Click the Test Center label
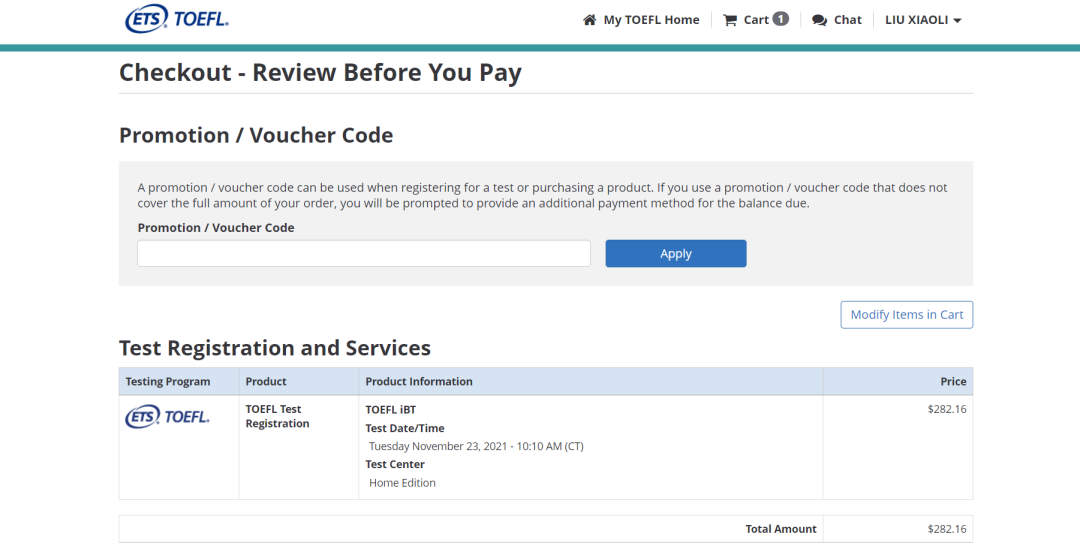This screenshot has width=1080, height=552. coord(395,464)
